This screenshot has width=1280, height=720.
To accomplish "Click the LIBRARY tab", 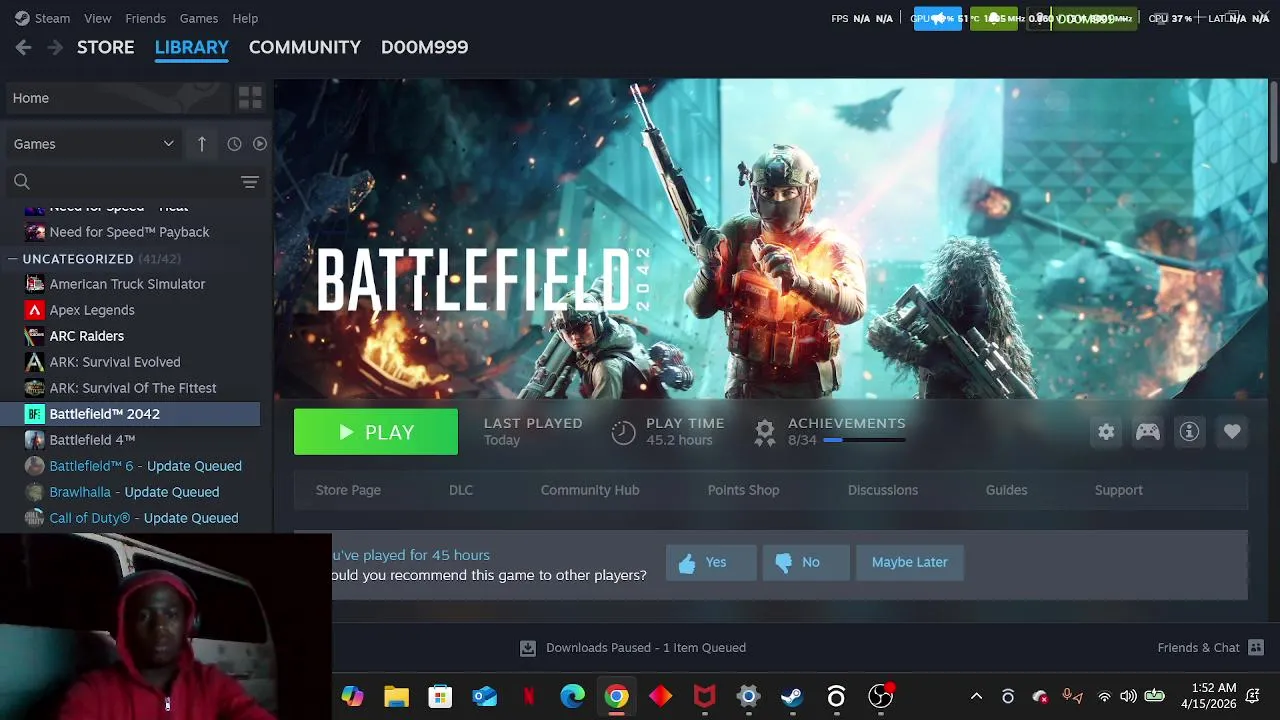I will pyautogui.click(x=192, y=47).
